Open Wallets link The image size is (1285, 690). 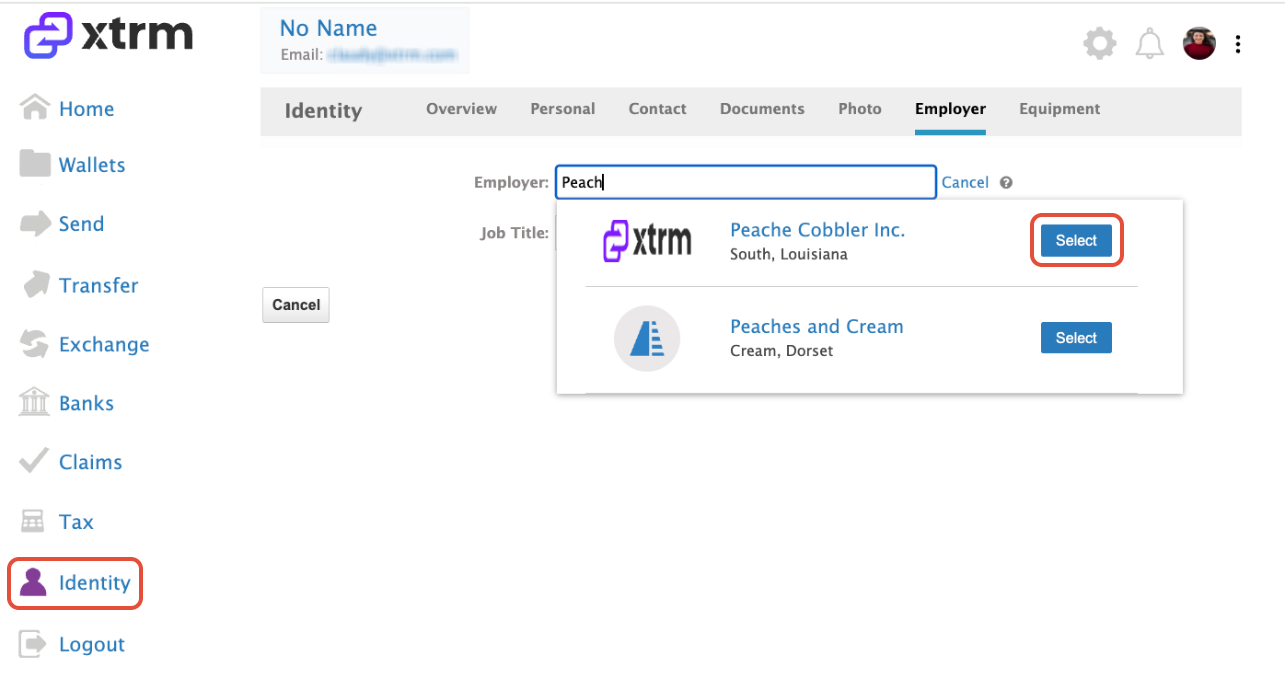92,165
